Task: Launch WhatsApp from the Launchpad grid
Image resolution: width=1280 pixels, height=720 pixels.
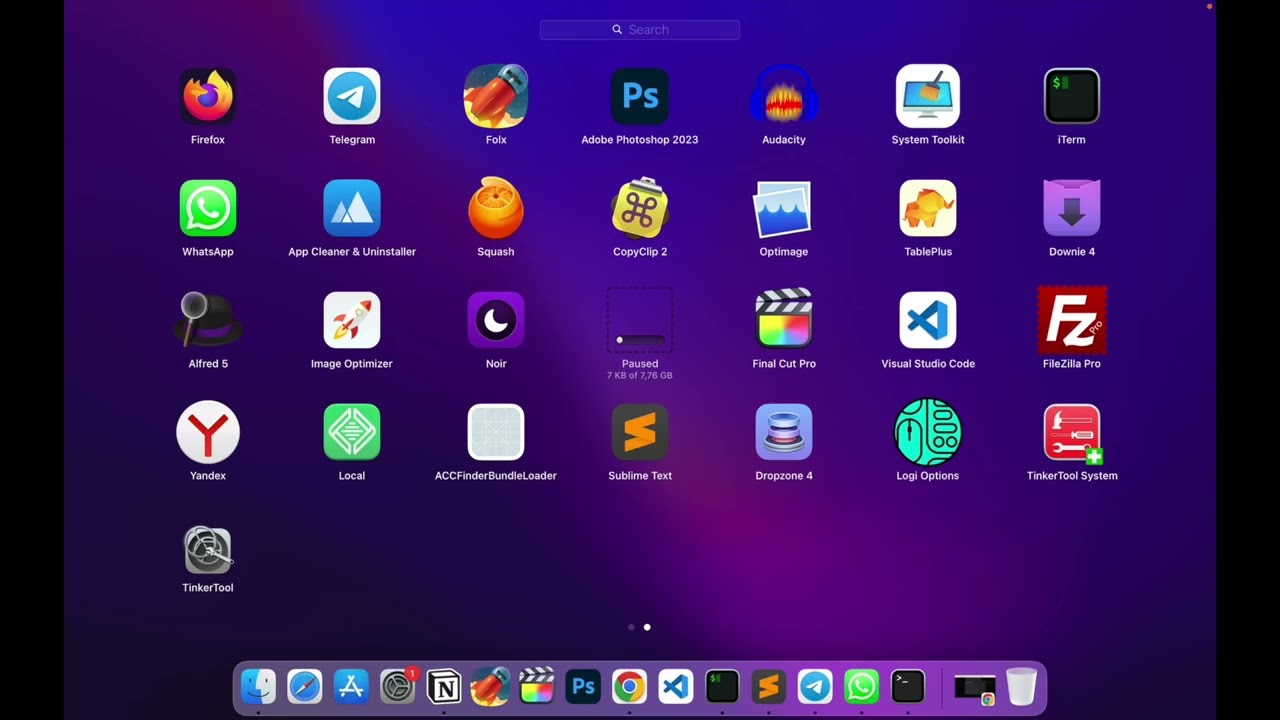Action: tap(208, 209)
